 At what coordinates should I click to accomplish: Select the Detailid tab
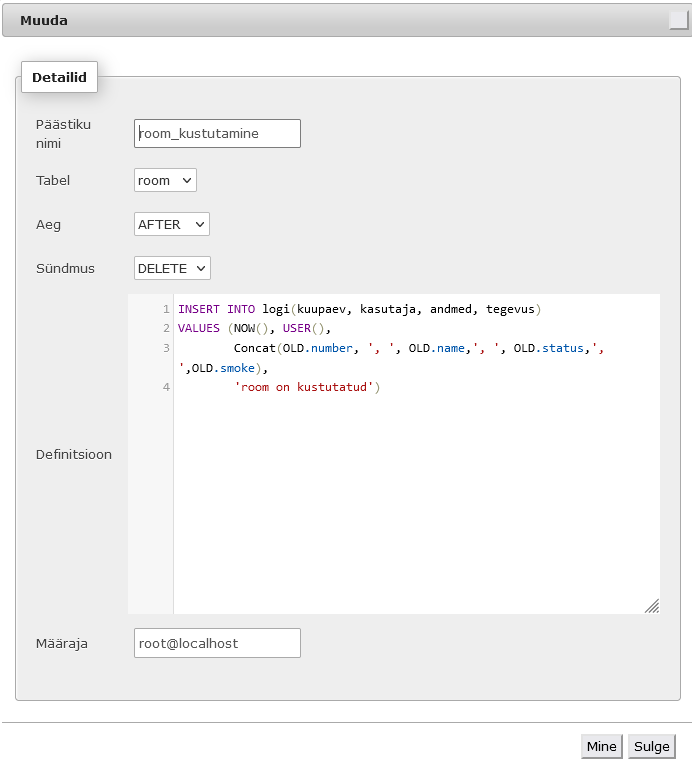(x=60, y=77)
